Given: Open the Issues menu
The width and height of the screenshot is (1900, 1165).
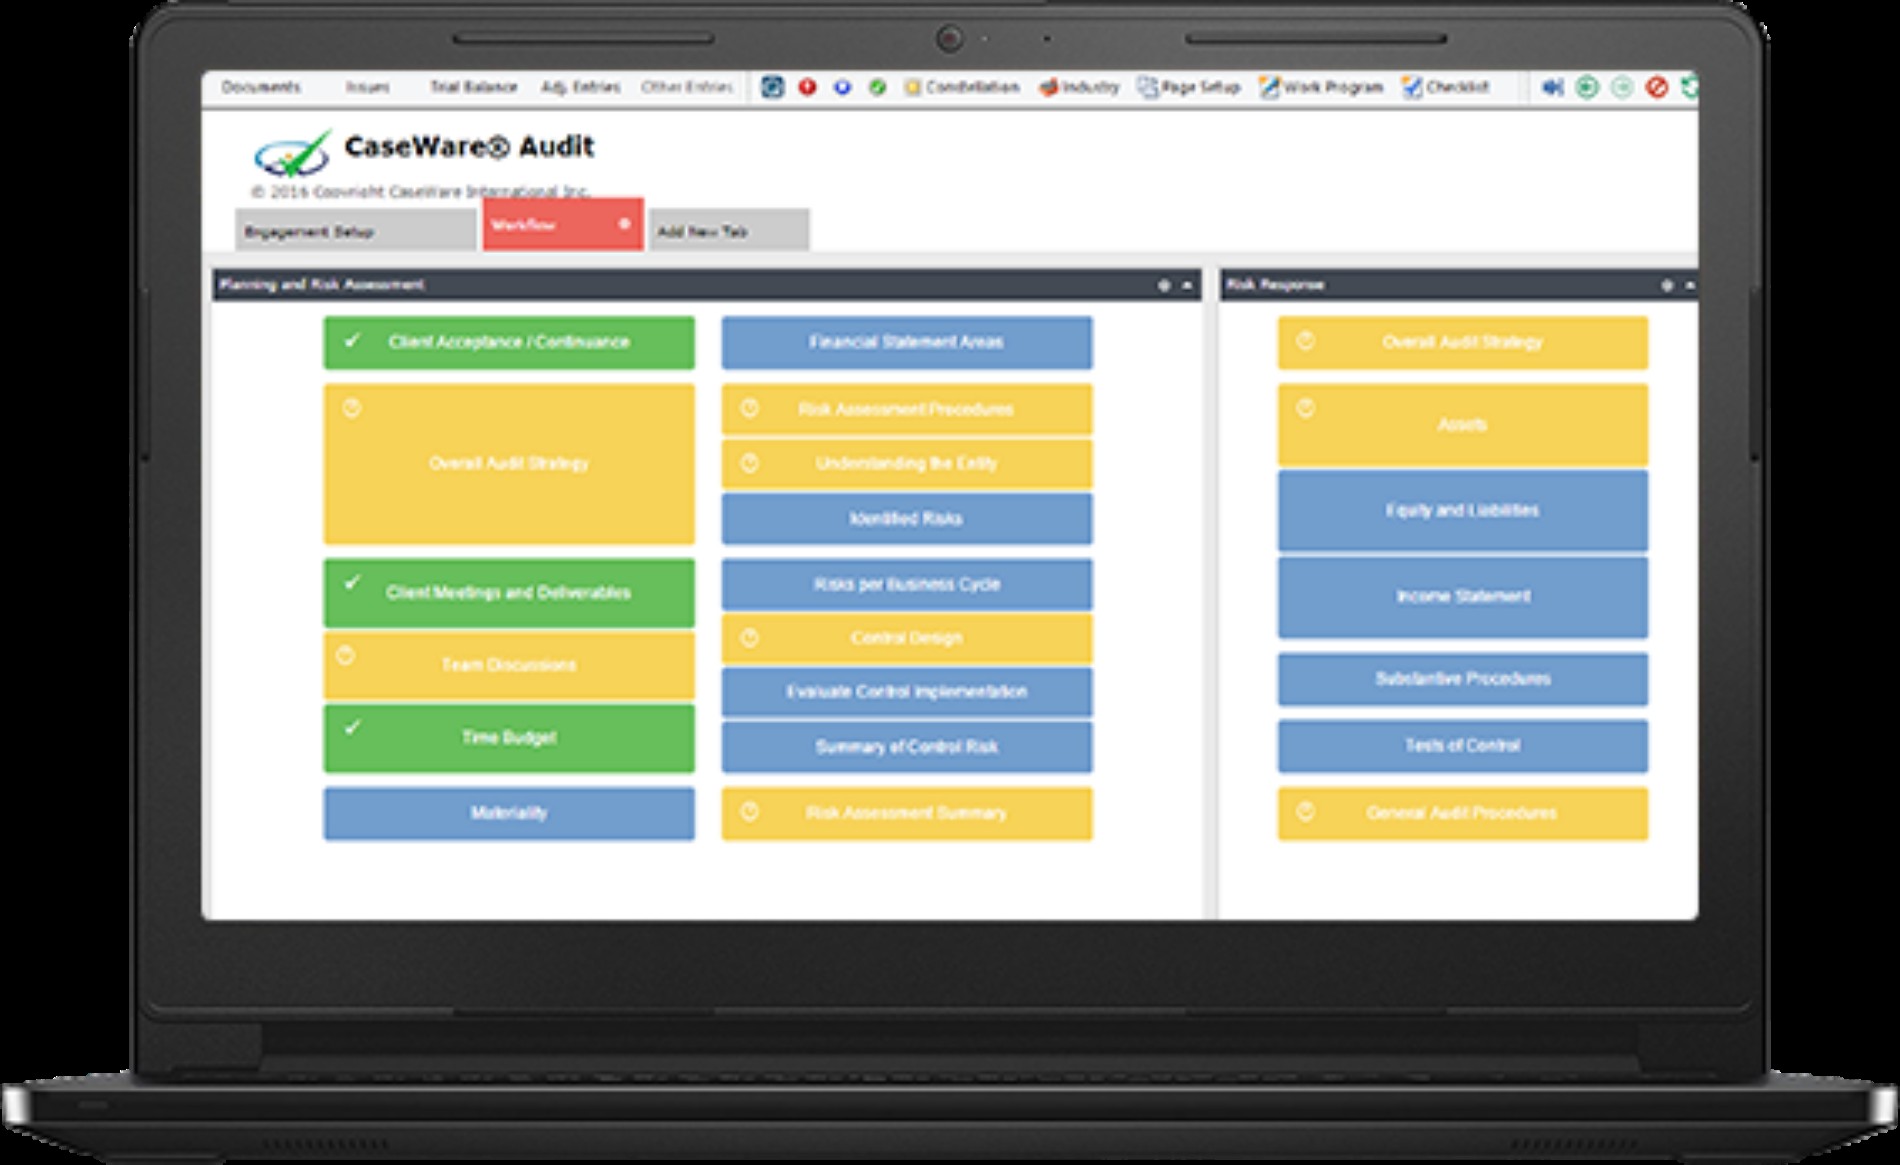Looking at the screenshot, I should pyautogui.click(x=367, y=87).
